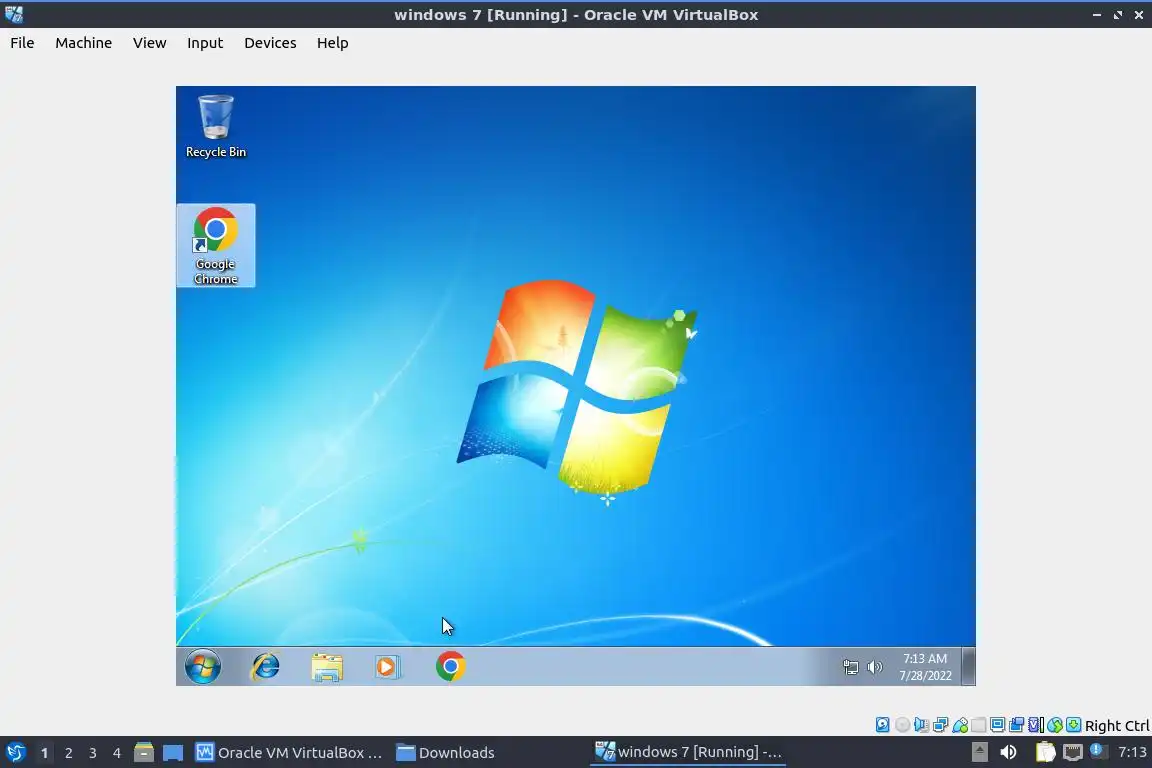This screenshot has height=768, width=1152.
Task: Switch to Oracle VM VirtualBox Manager window
Action: pyautogui.click(x=289, y=753)
